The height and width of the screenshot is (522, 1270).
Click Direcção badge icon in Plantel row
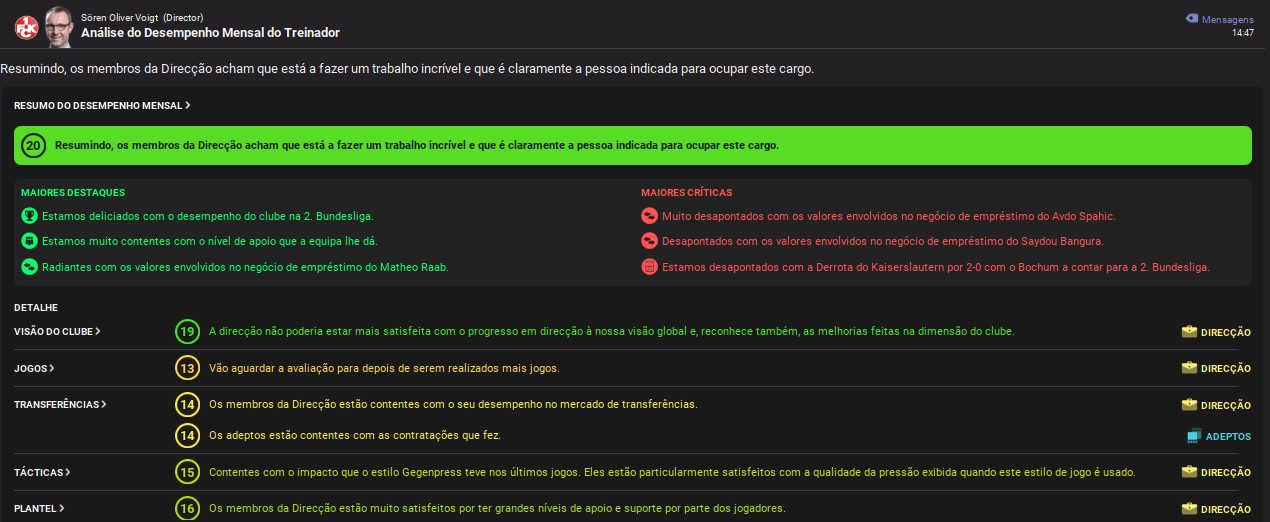point(1189,509)
